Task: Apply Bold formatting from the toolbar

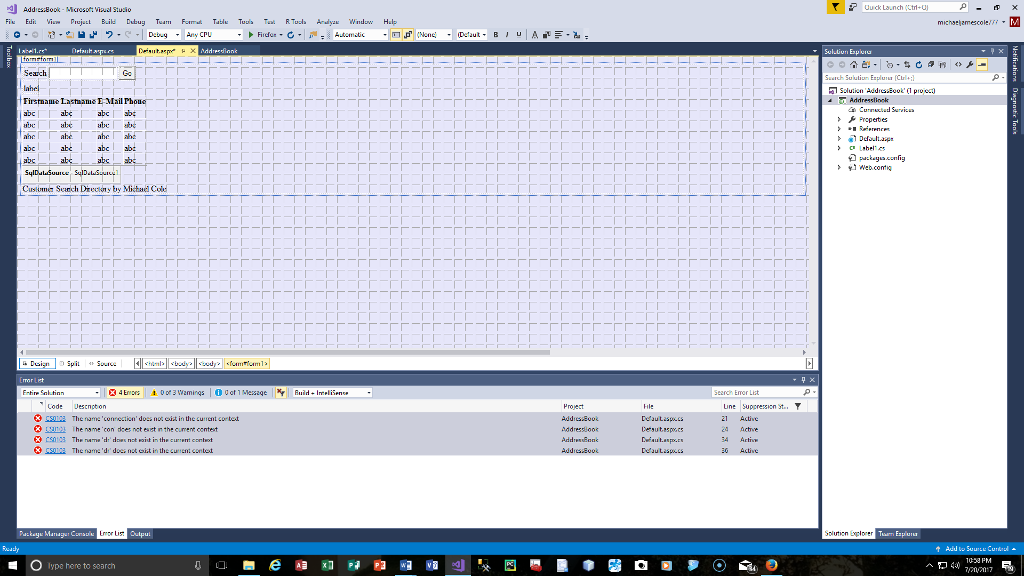Action: click(x=496, y=34)
